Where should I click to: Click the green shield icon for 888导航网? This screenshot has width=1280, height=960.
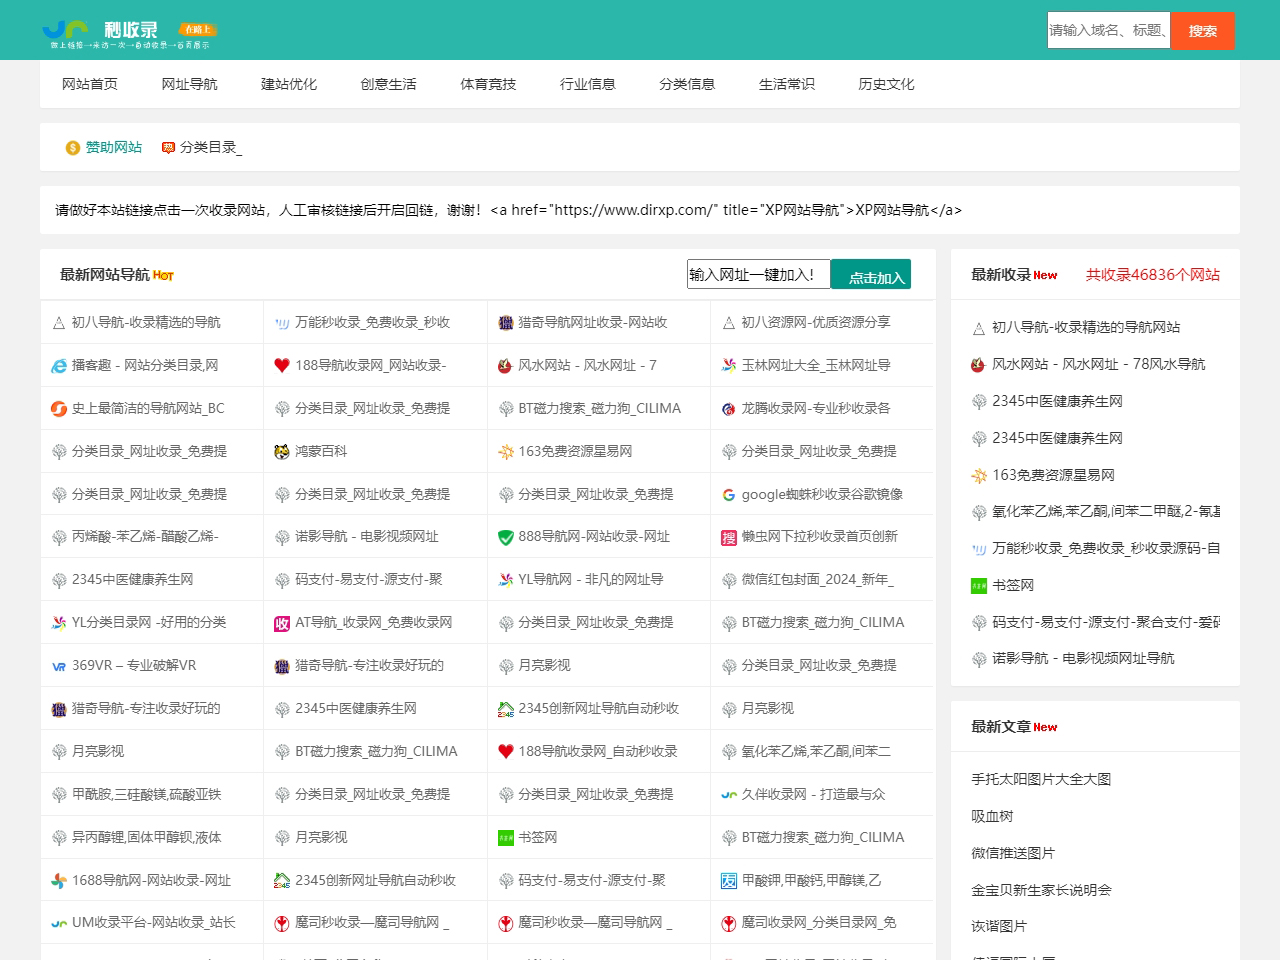click(x=506, y=538)
